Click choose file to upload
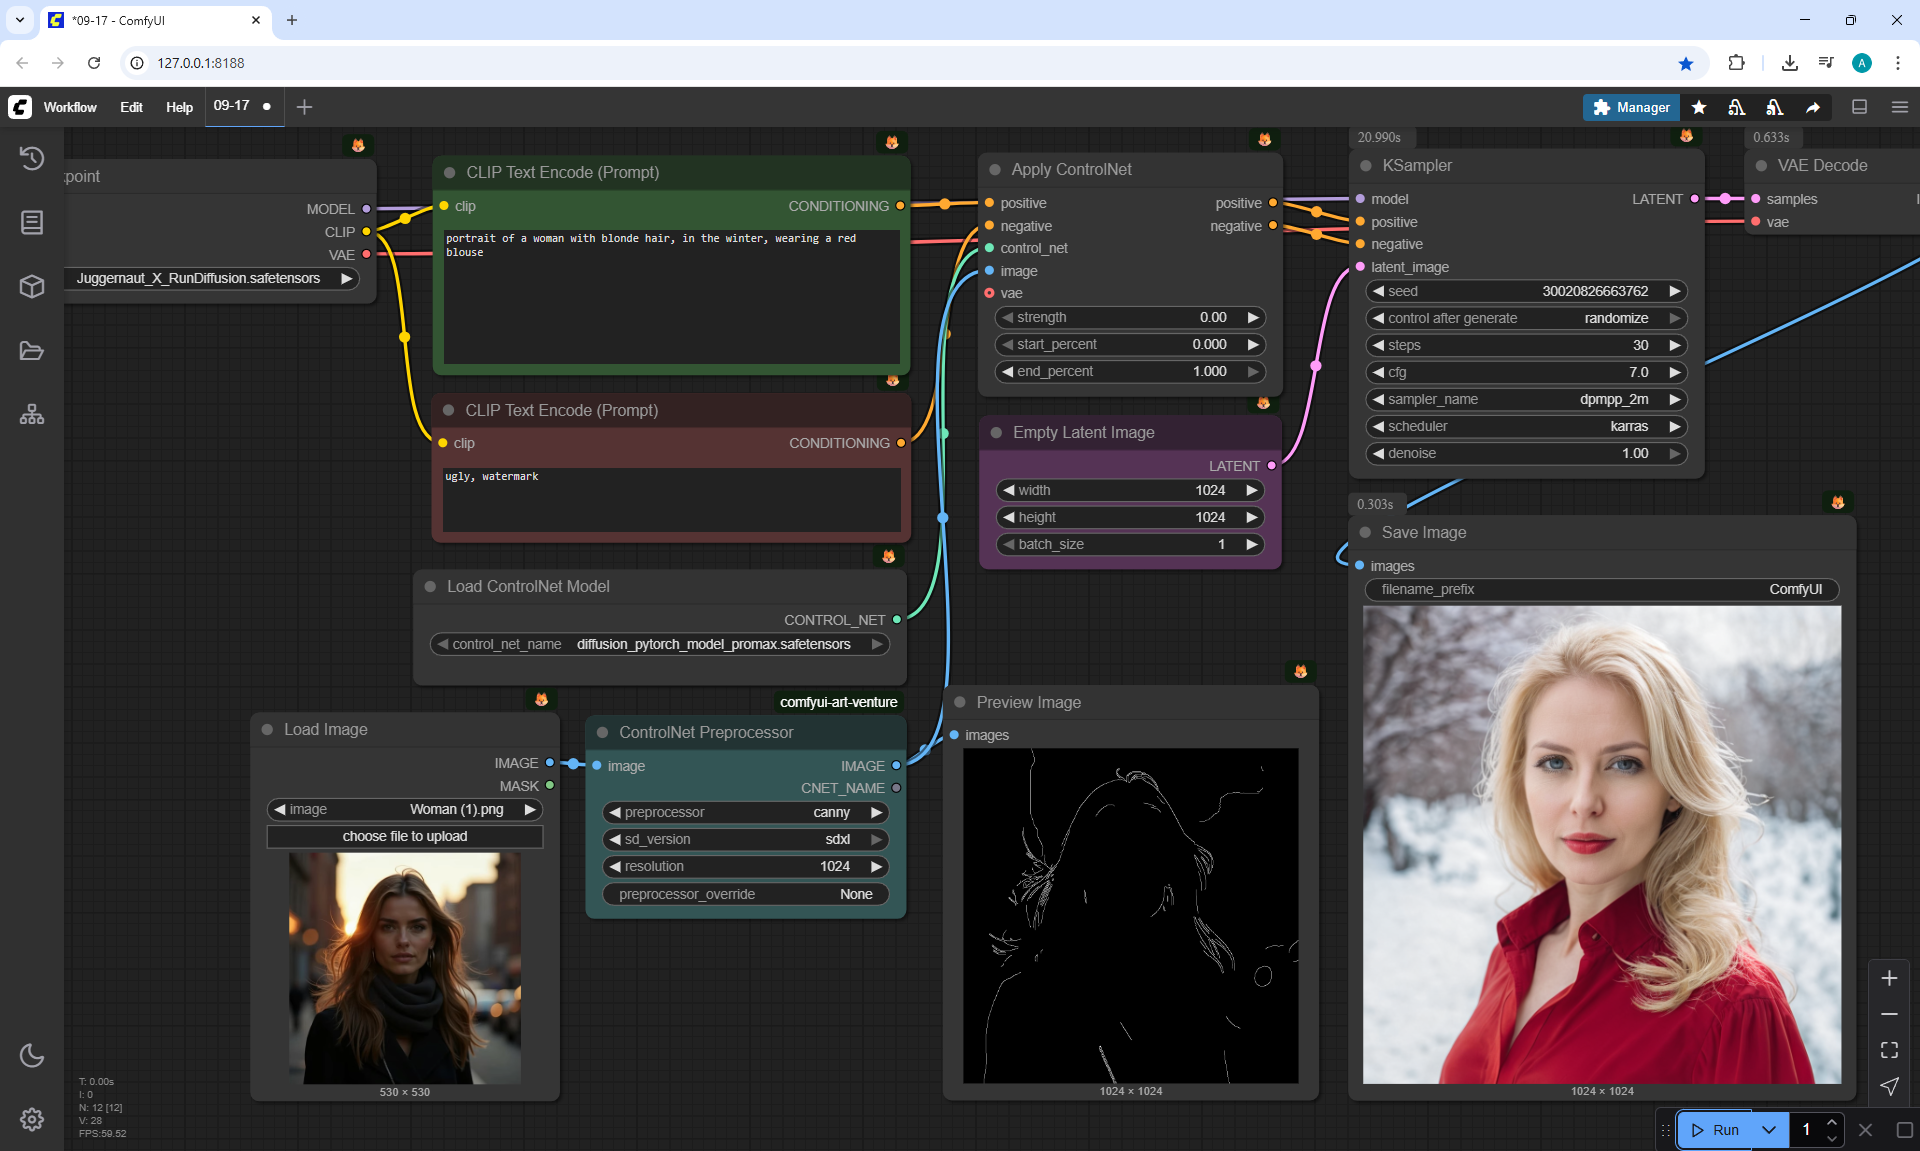 point(405,836)
